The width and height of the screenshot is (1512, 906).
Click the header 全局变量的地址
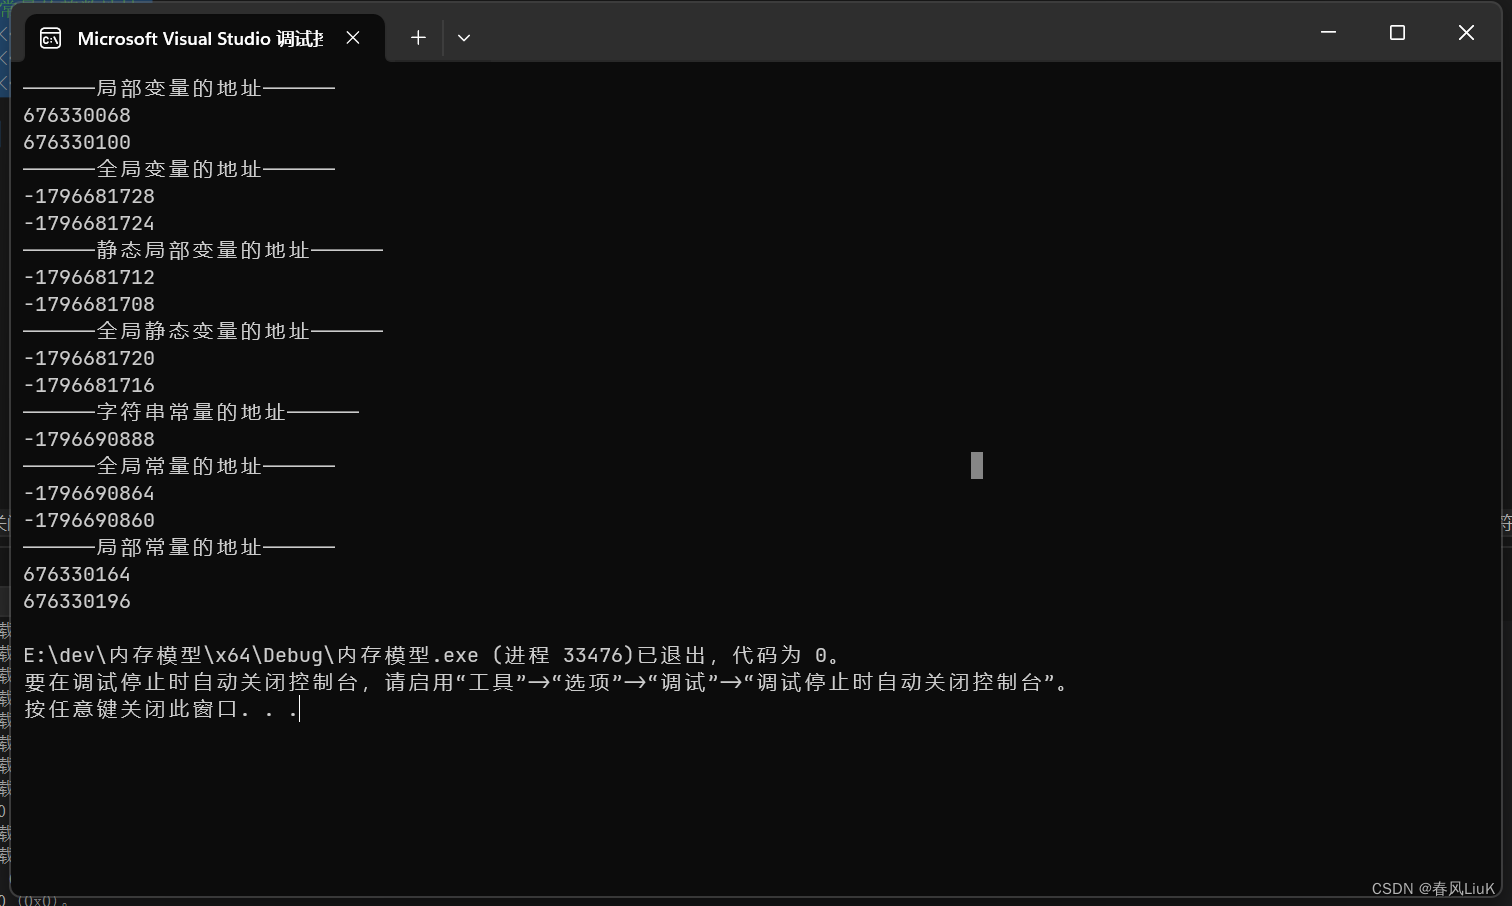[179, 169]
